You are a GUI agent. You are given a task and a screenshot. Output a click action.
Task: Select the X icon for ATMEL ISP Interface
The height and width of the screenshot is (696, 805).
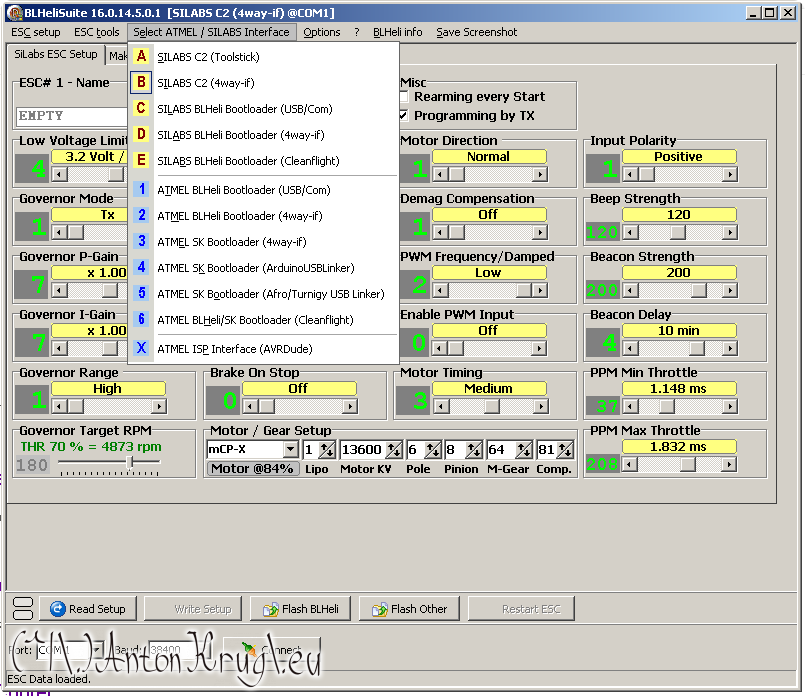click(141, 349)
